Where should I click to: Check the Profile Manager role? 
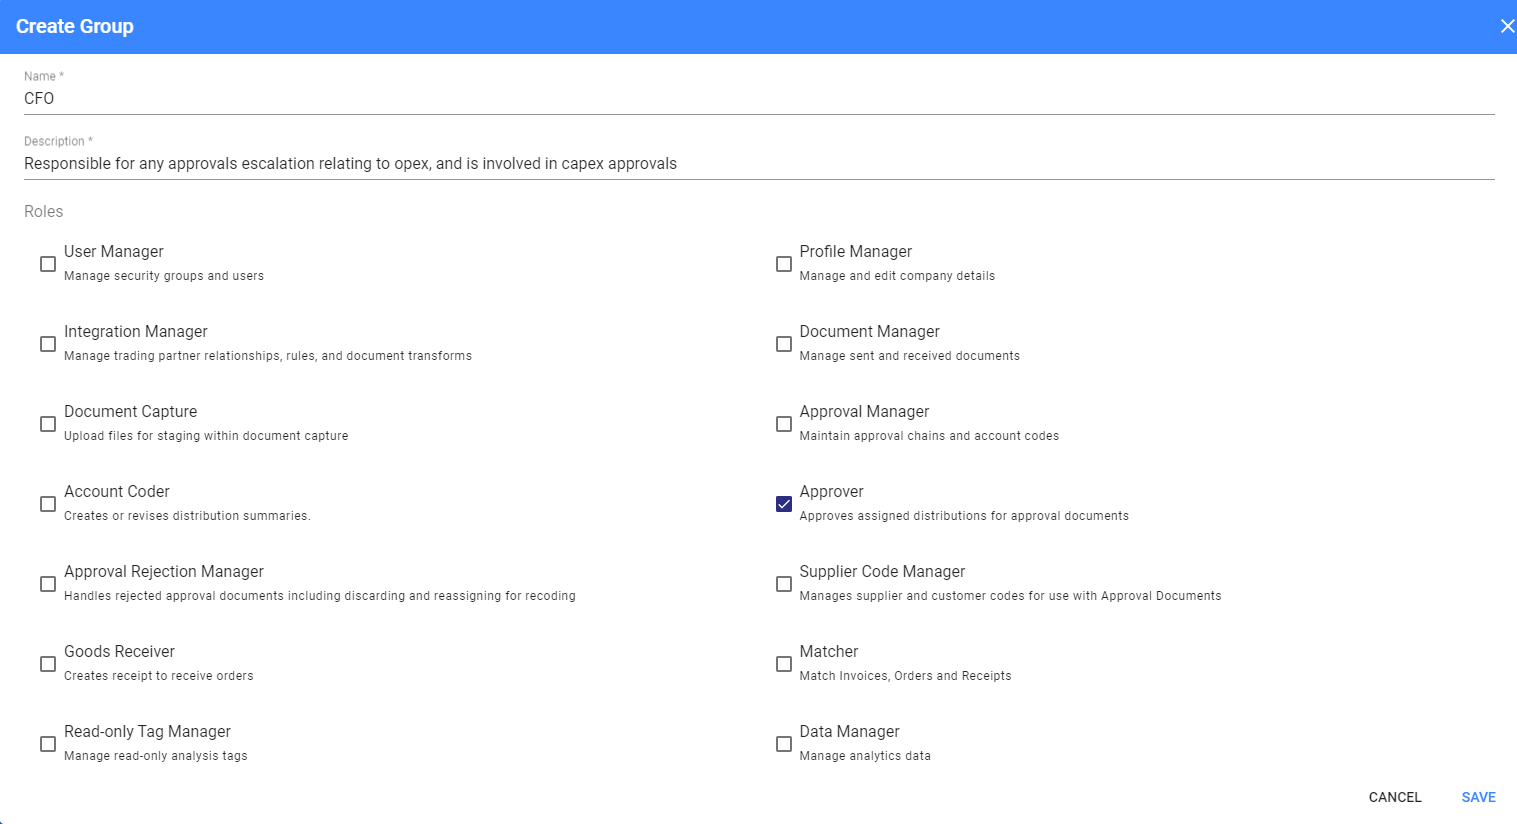[784, 264]
